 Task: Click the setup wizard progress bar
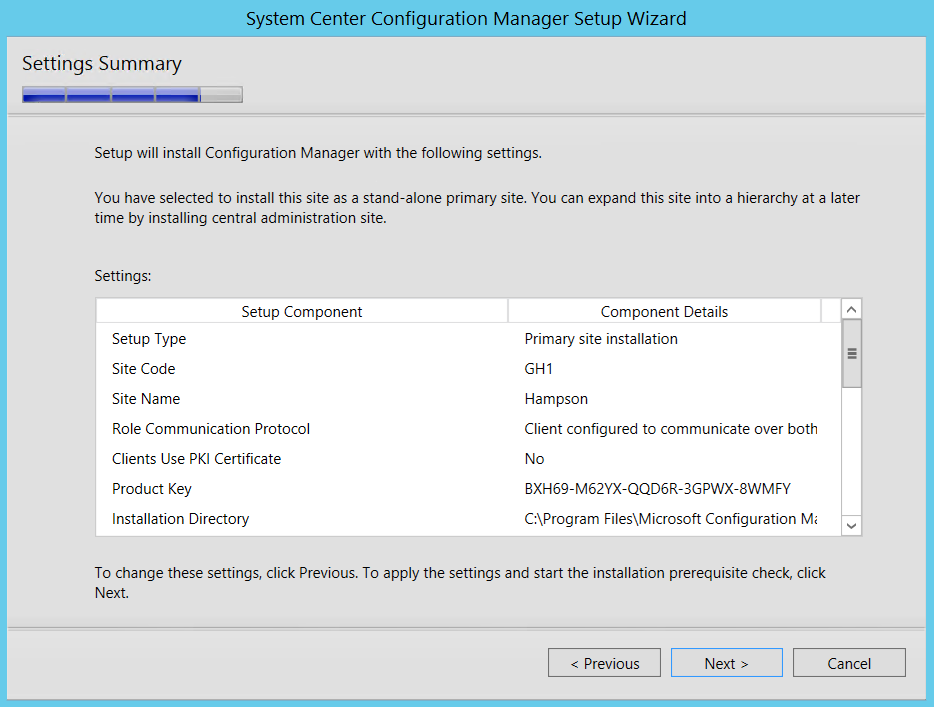pyautogui.click(x=132, y=96)
